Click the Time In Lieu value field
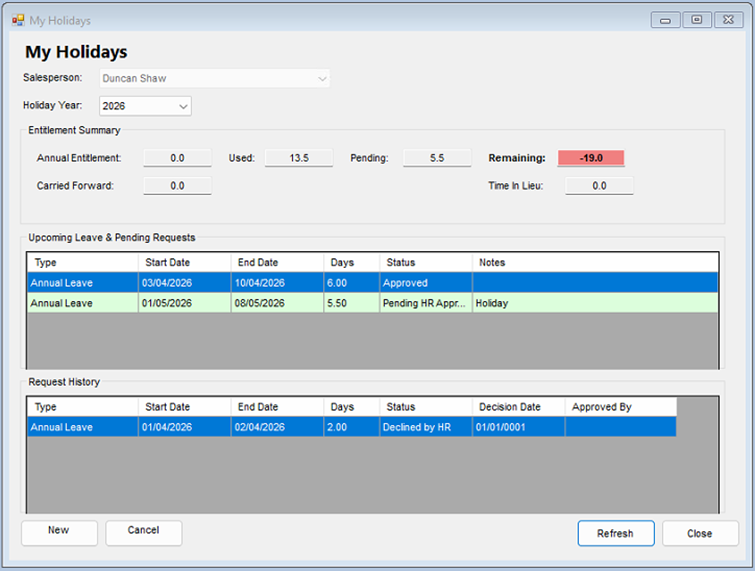 tap(599, 186)
